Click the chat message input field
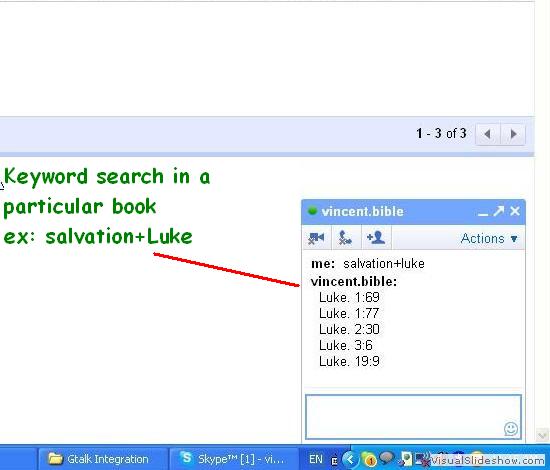The image size is (550, 470). pos(414,416)
